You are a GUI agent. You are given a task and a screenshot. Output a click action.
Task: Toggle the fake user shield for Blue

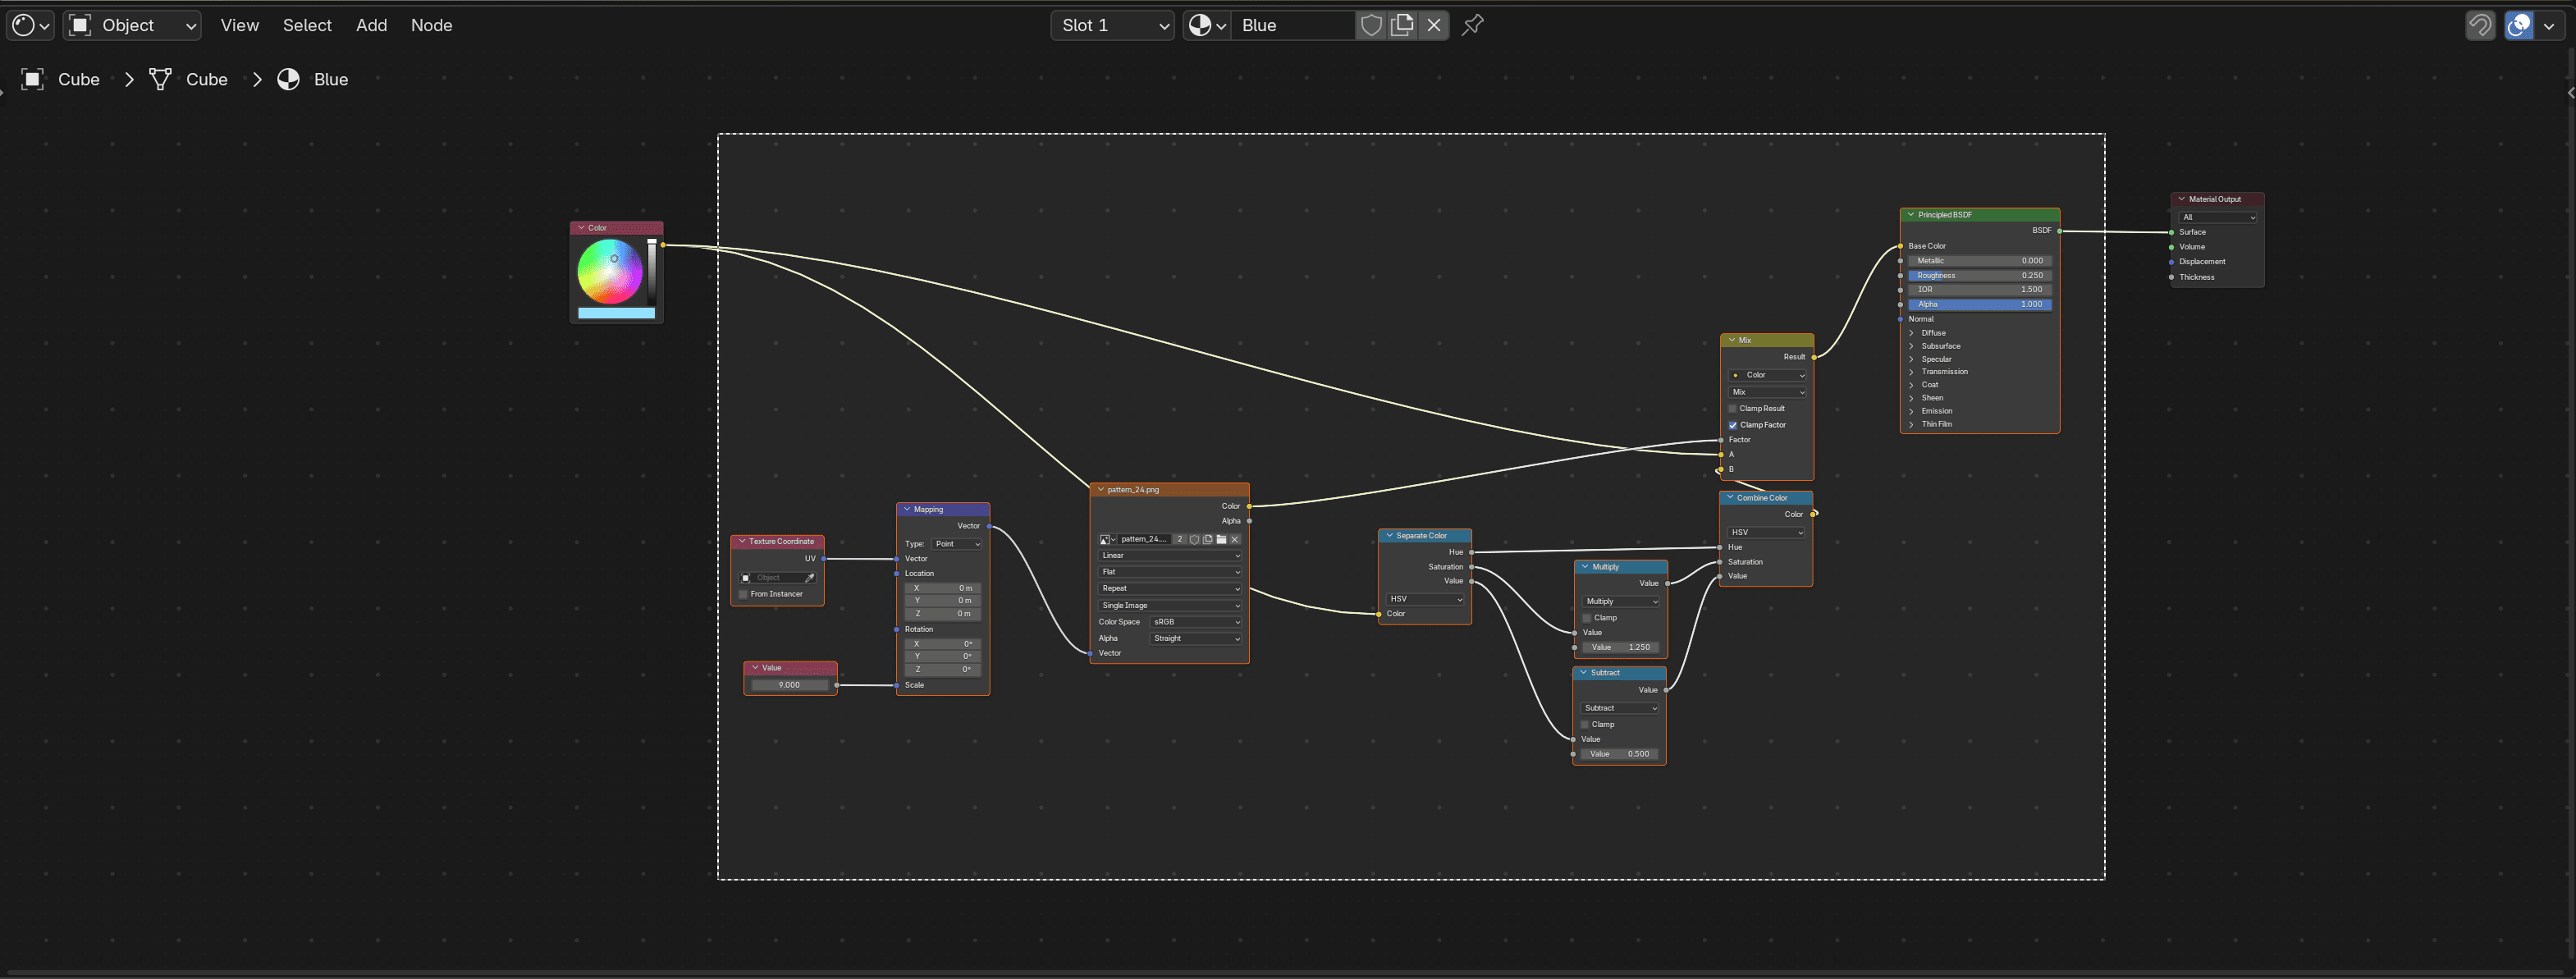(1371, 25)
